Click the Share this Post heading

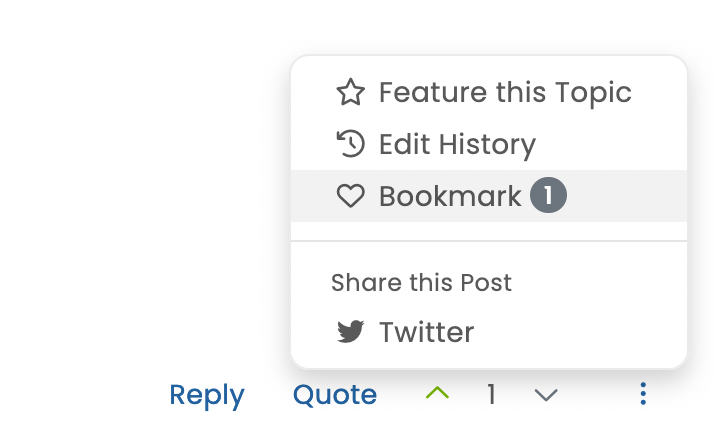pyautogui.click(x=421, y=283)
